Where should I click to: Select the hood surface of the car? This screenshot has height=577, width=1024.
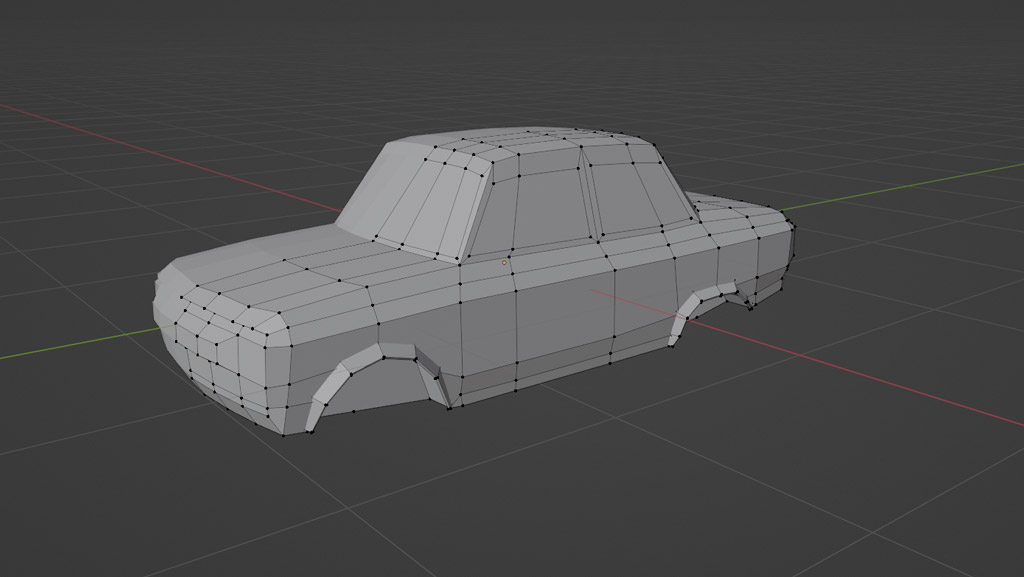coord(300,265)
